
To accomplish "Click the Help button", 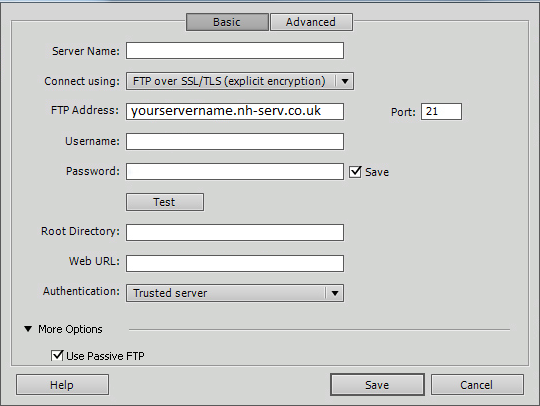I will point(62,385).
